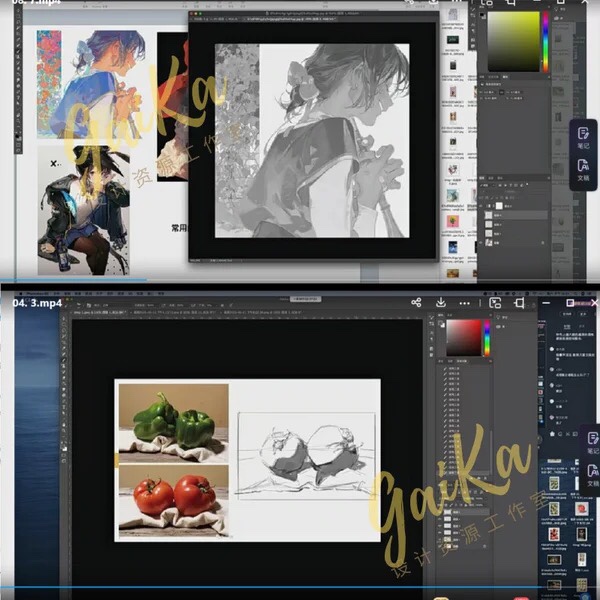
Task: Open 笔记 notes in the upper video sidebar
Action: (x=583, y=138)
